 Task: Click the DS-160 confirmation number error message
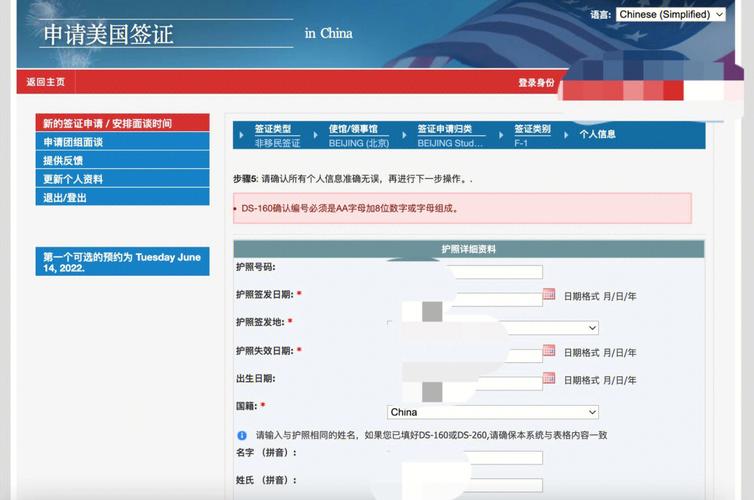click(462, 208)
